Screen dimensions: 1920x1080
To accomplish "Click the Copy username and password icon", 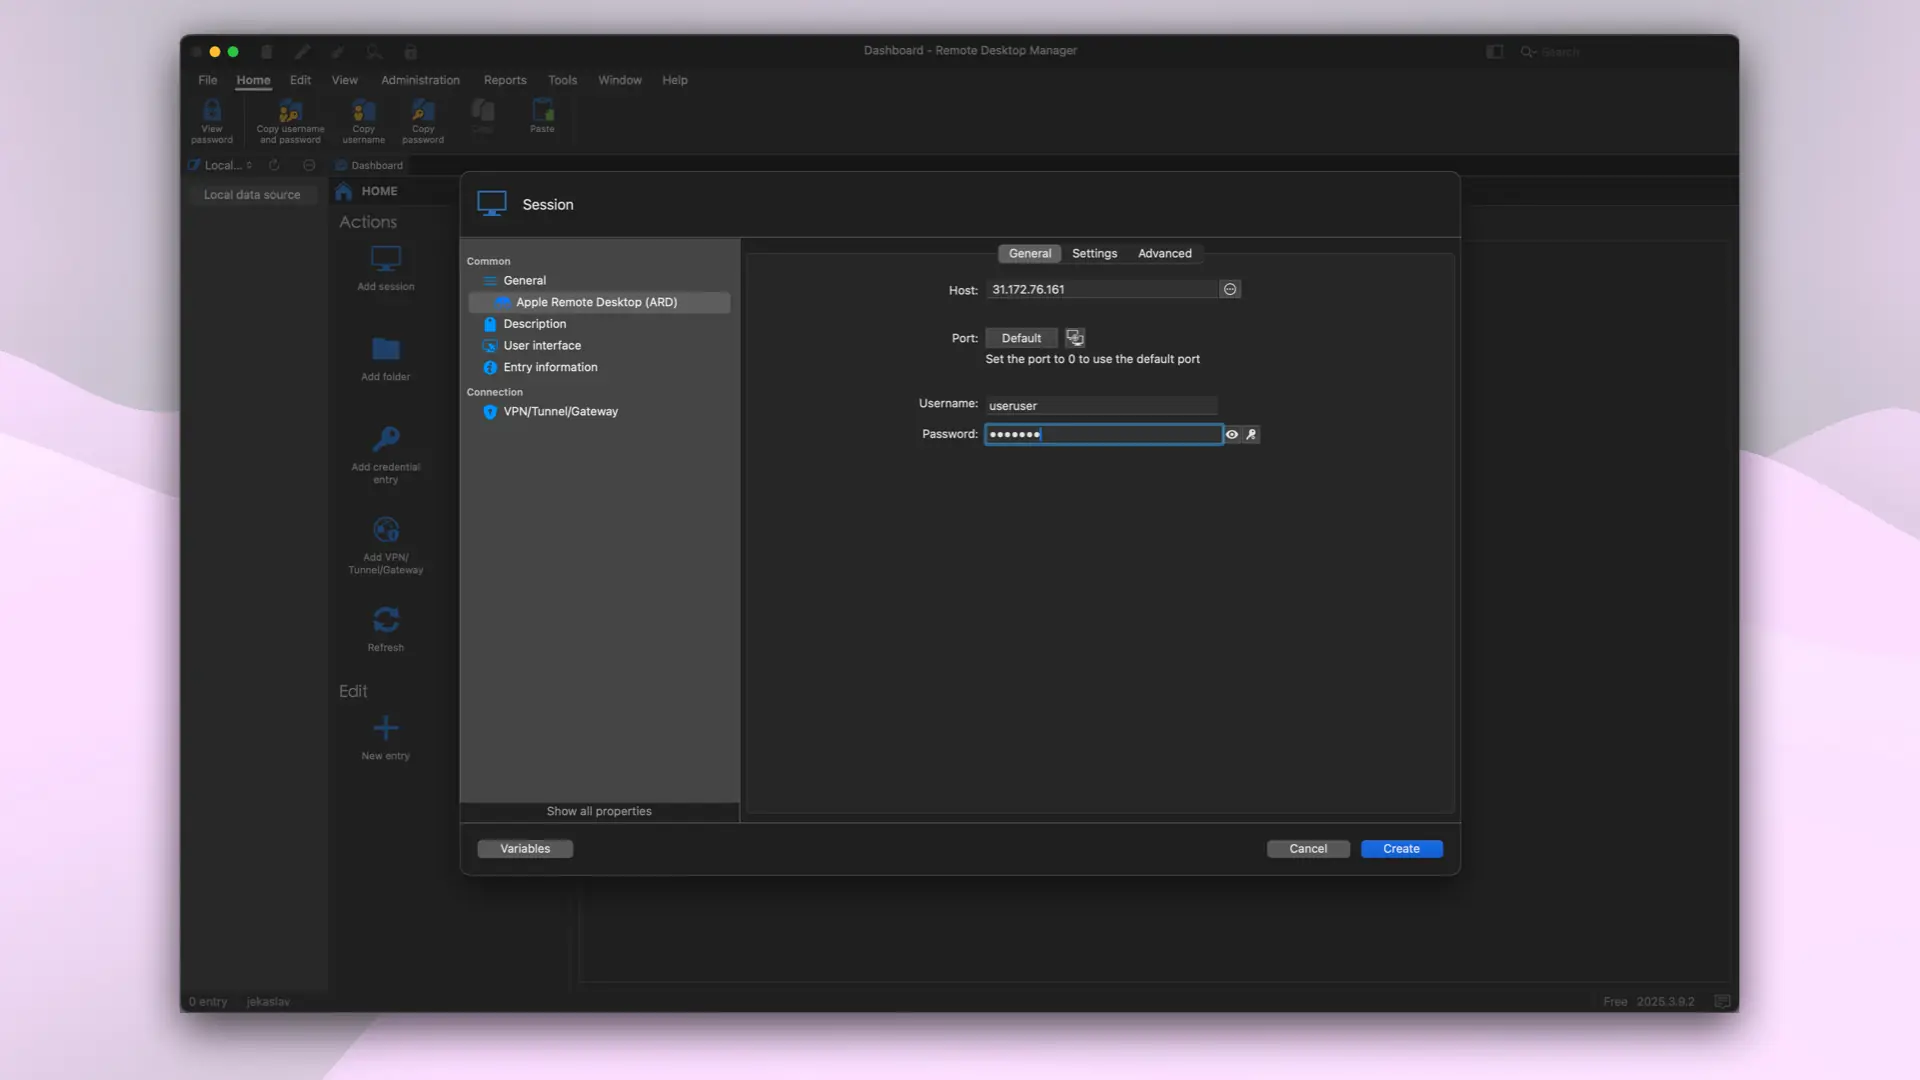I will click(289, 115).
